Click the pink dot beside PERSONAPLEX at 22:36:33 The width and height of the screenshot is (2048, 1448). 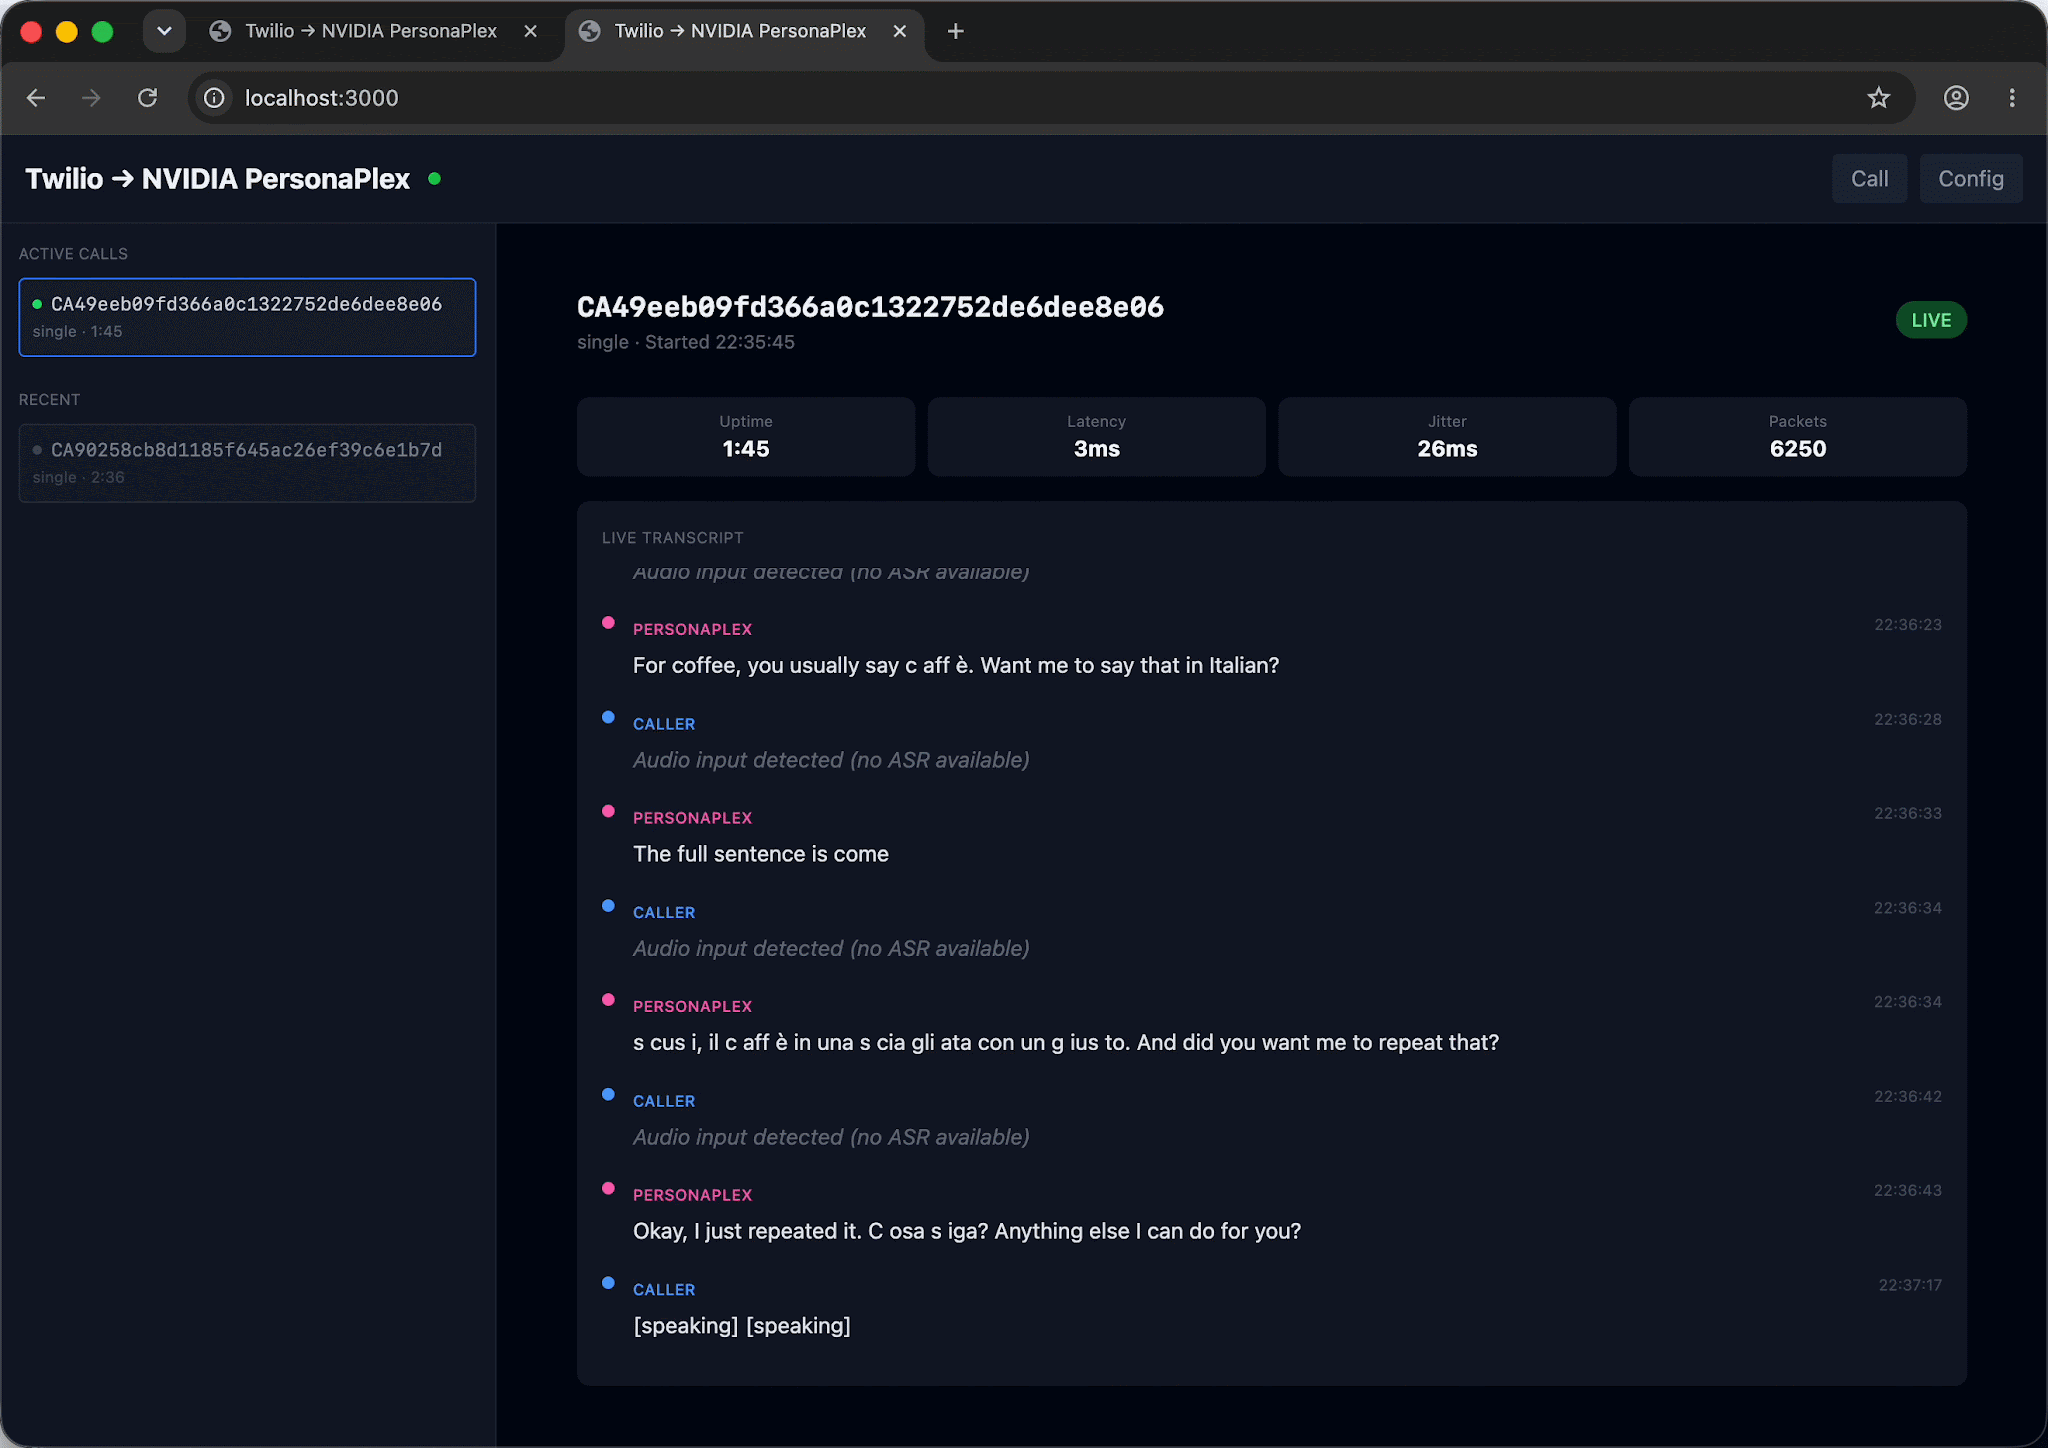[608, 811]
